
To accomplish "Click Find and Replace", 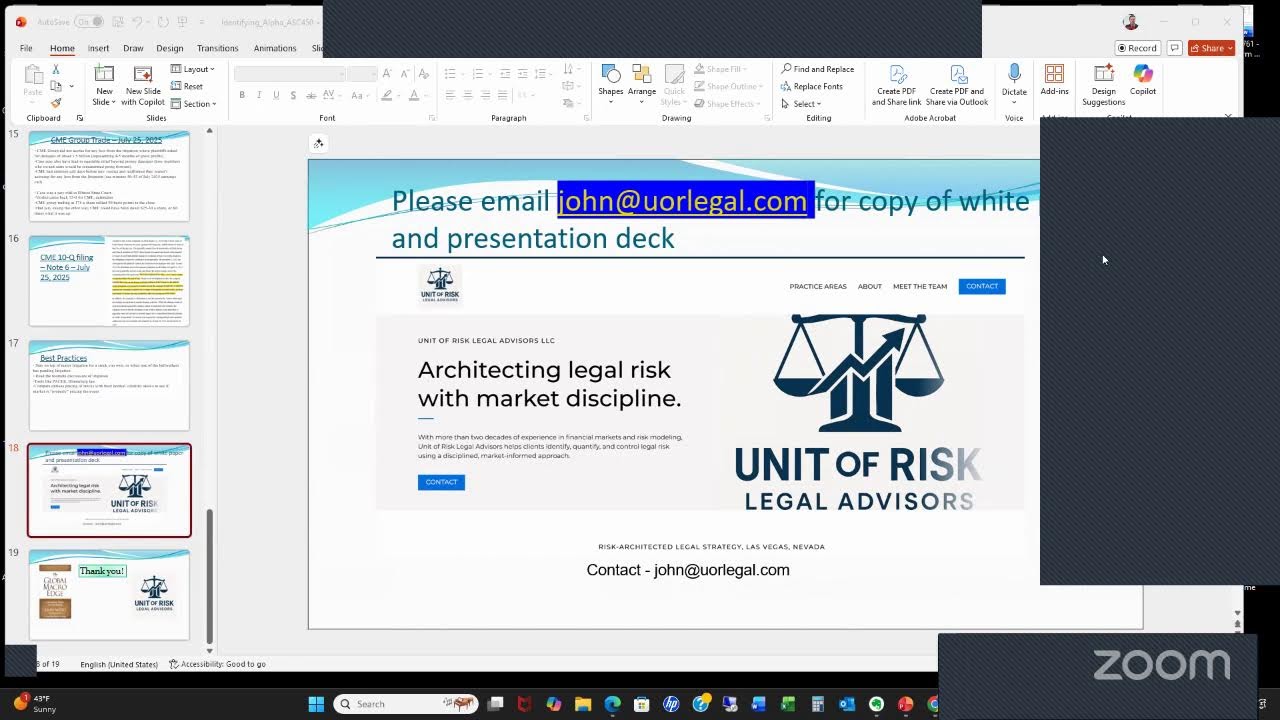I will (x=817, y=69).
